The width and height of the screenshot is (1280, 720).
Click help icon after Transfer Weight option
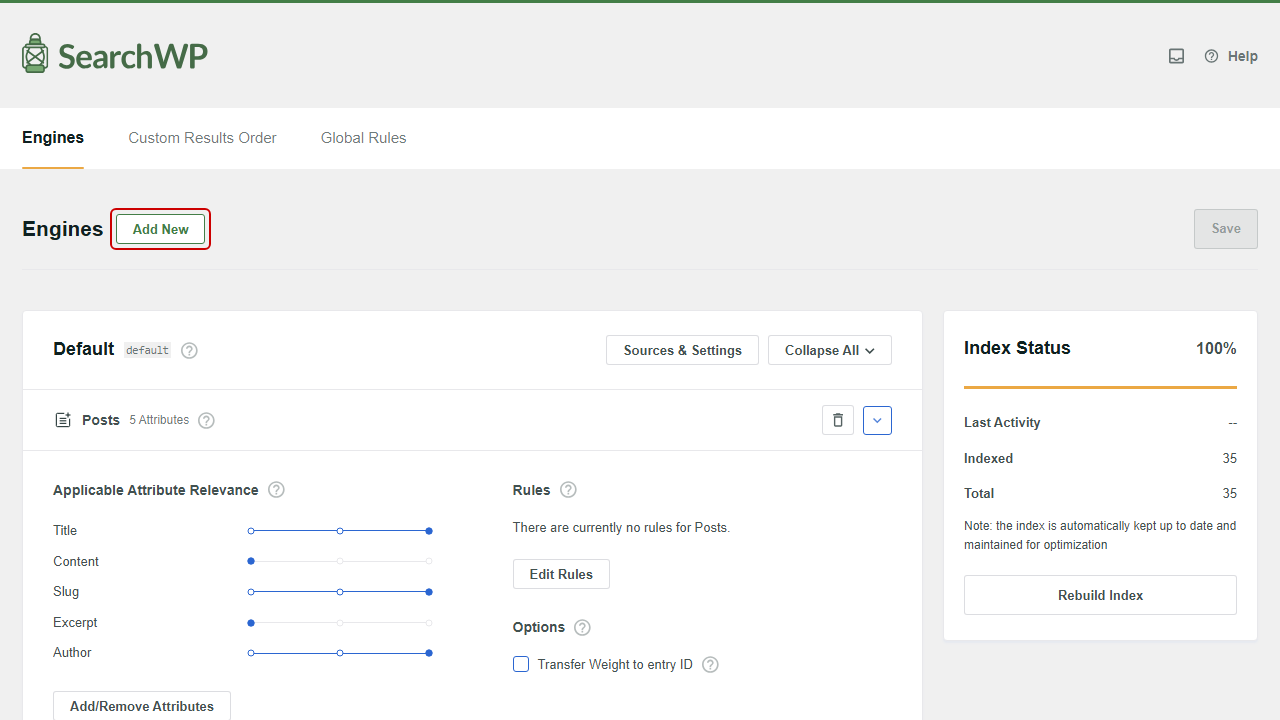(710, 665)
